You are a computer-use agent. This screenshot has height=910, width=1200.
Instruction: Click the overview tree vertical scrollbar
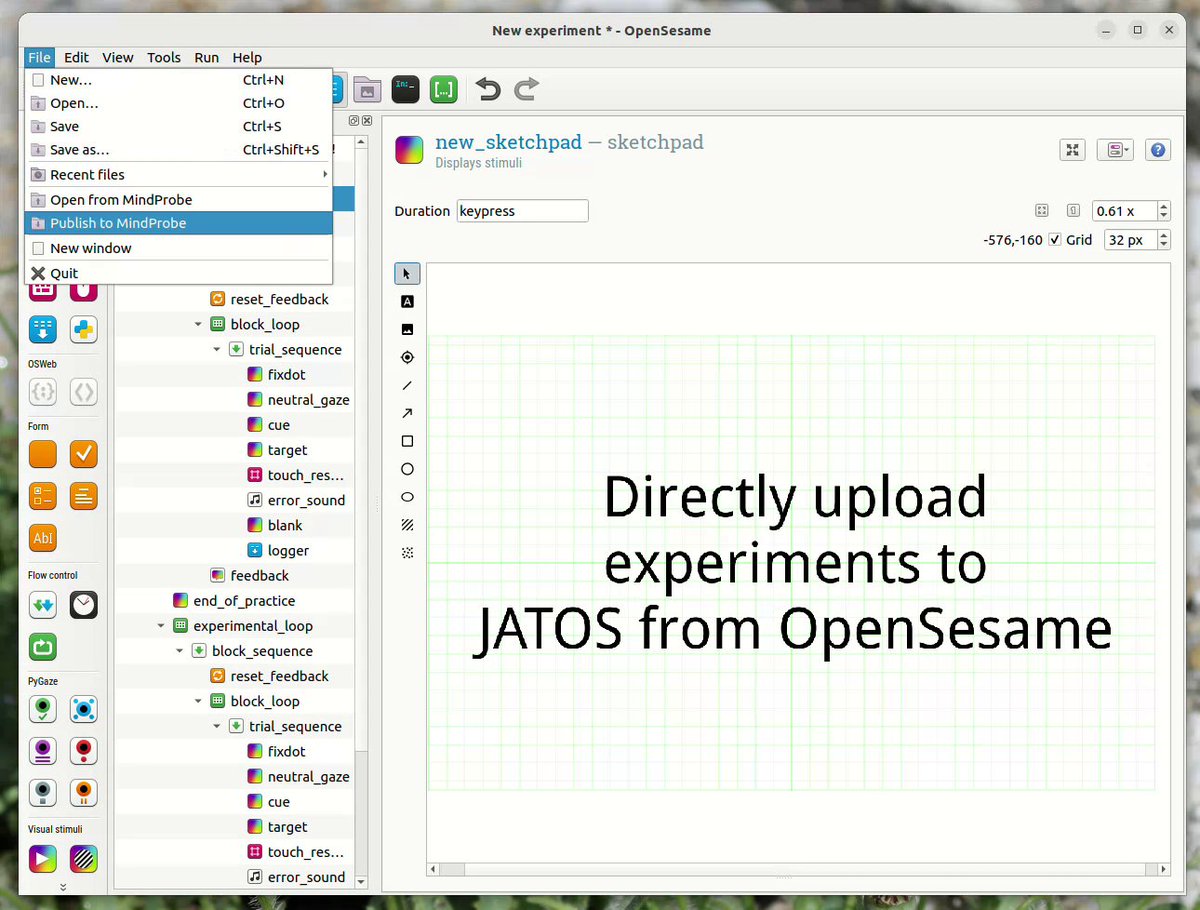point(363,510)
